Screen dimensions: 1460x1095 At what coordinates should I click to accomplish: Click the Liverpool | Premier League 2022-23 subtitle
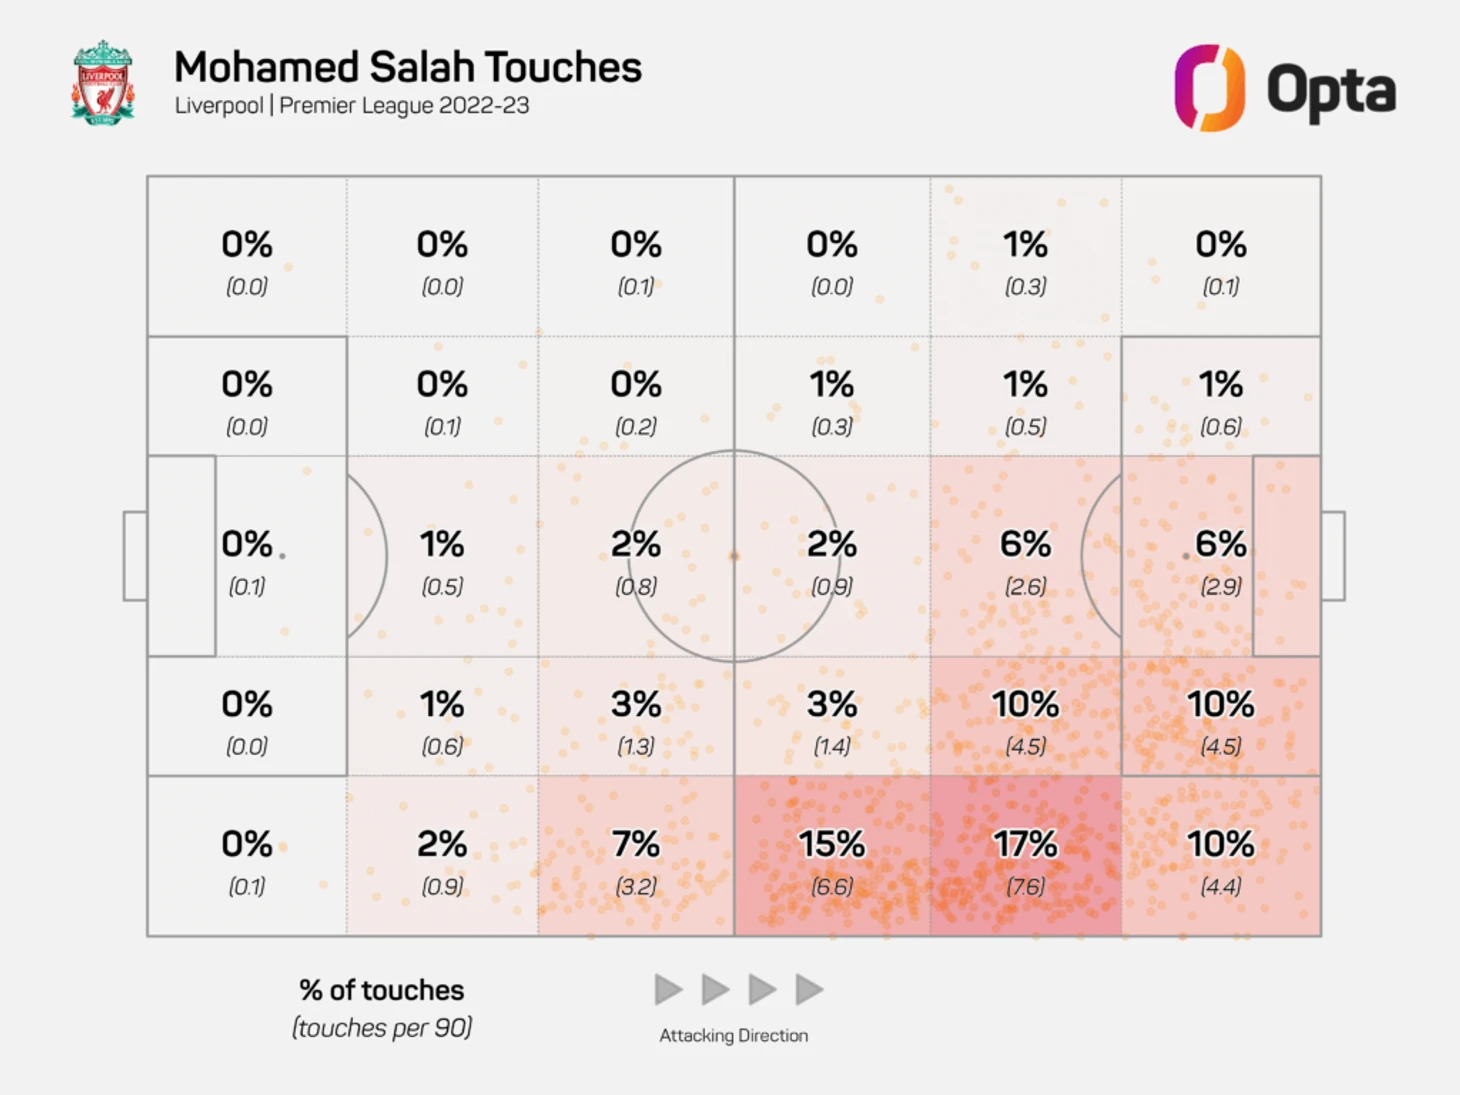352,106
